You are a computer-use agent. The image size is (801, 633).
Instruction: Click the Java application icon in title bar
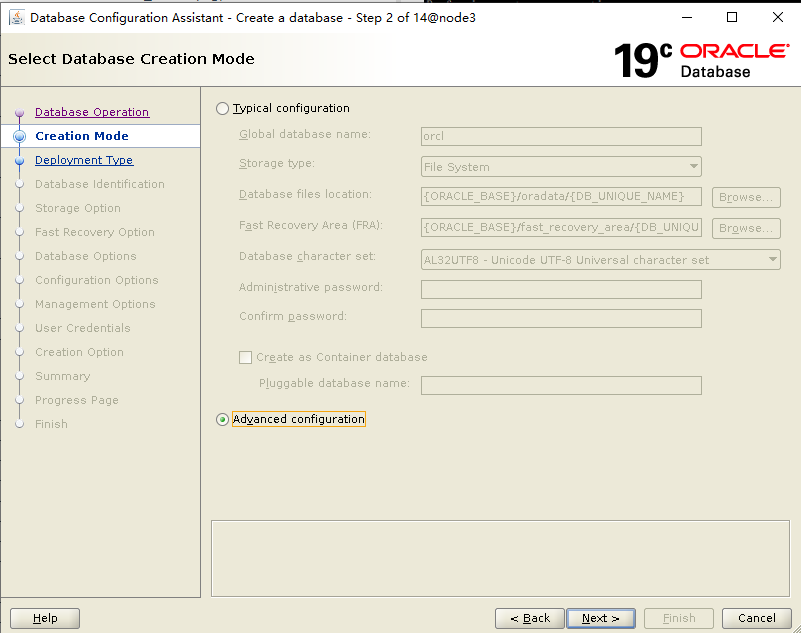click(x=17, y=18)
